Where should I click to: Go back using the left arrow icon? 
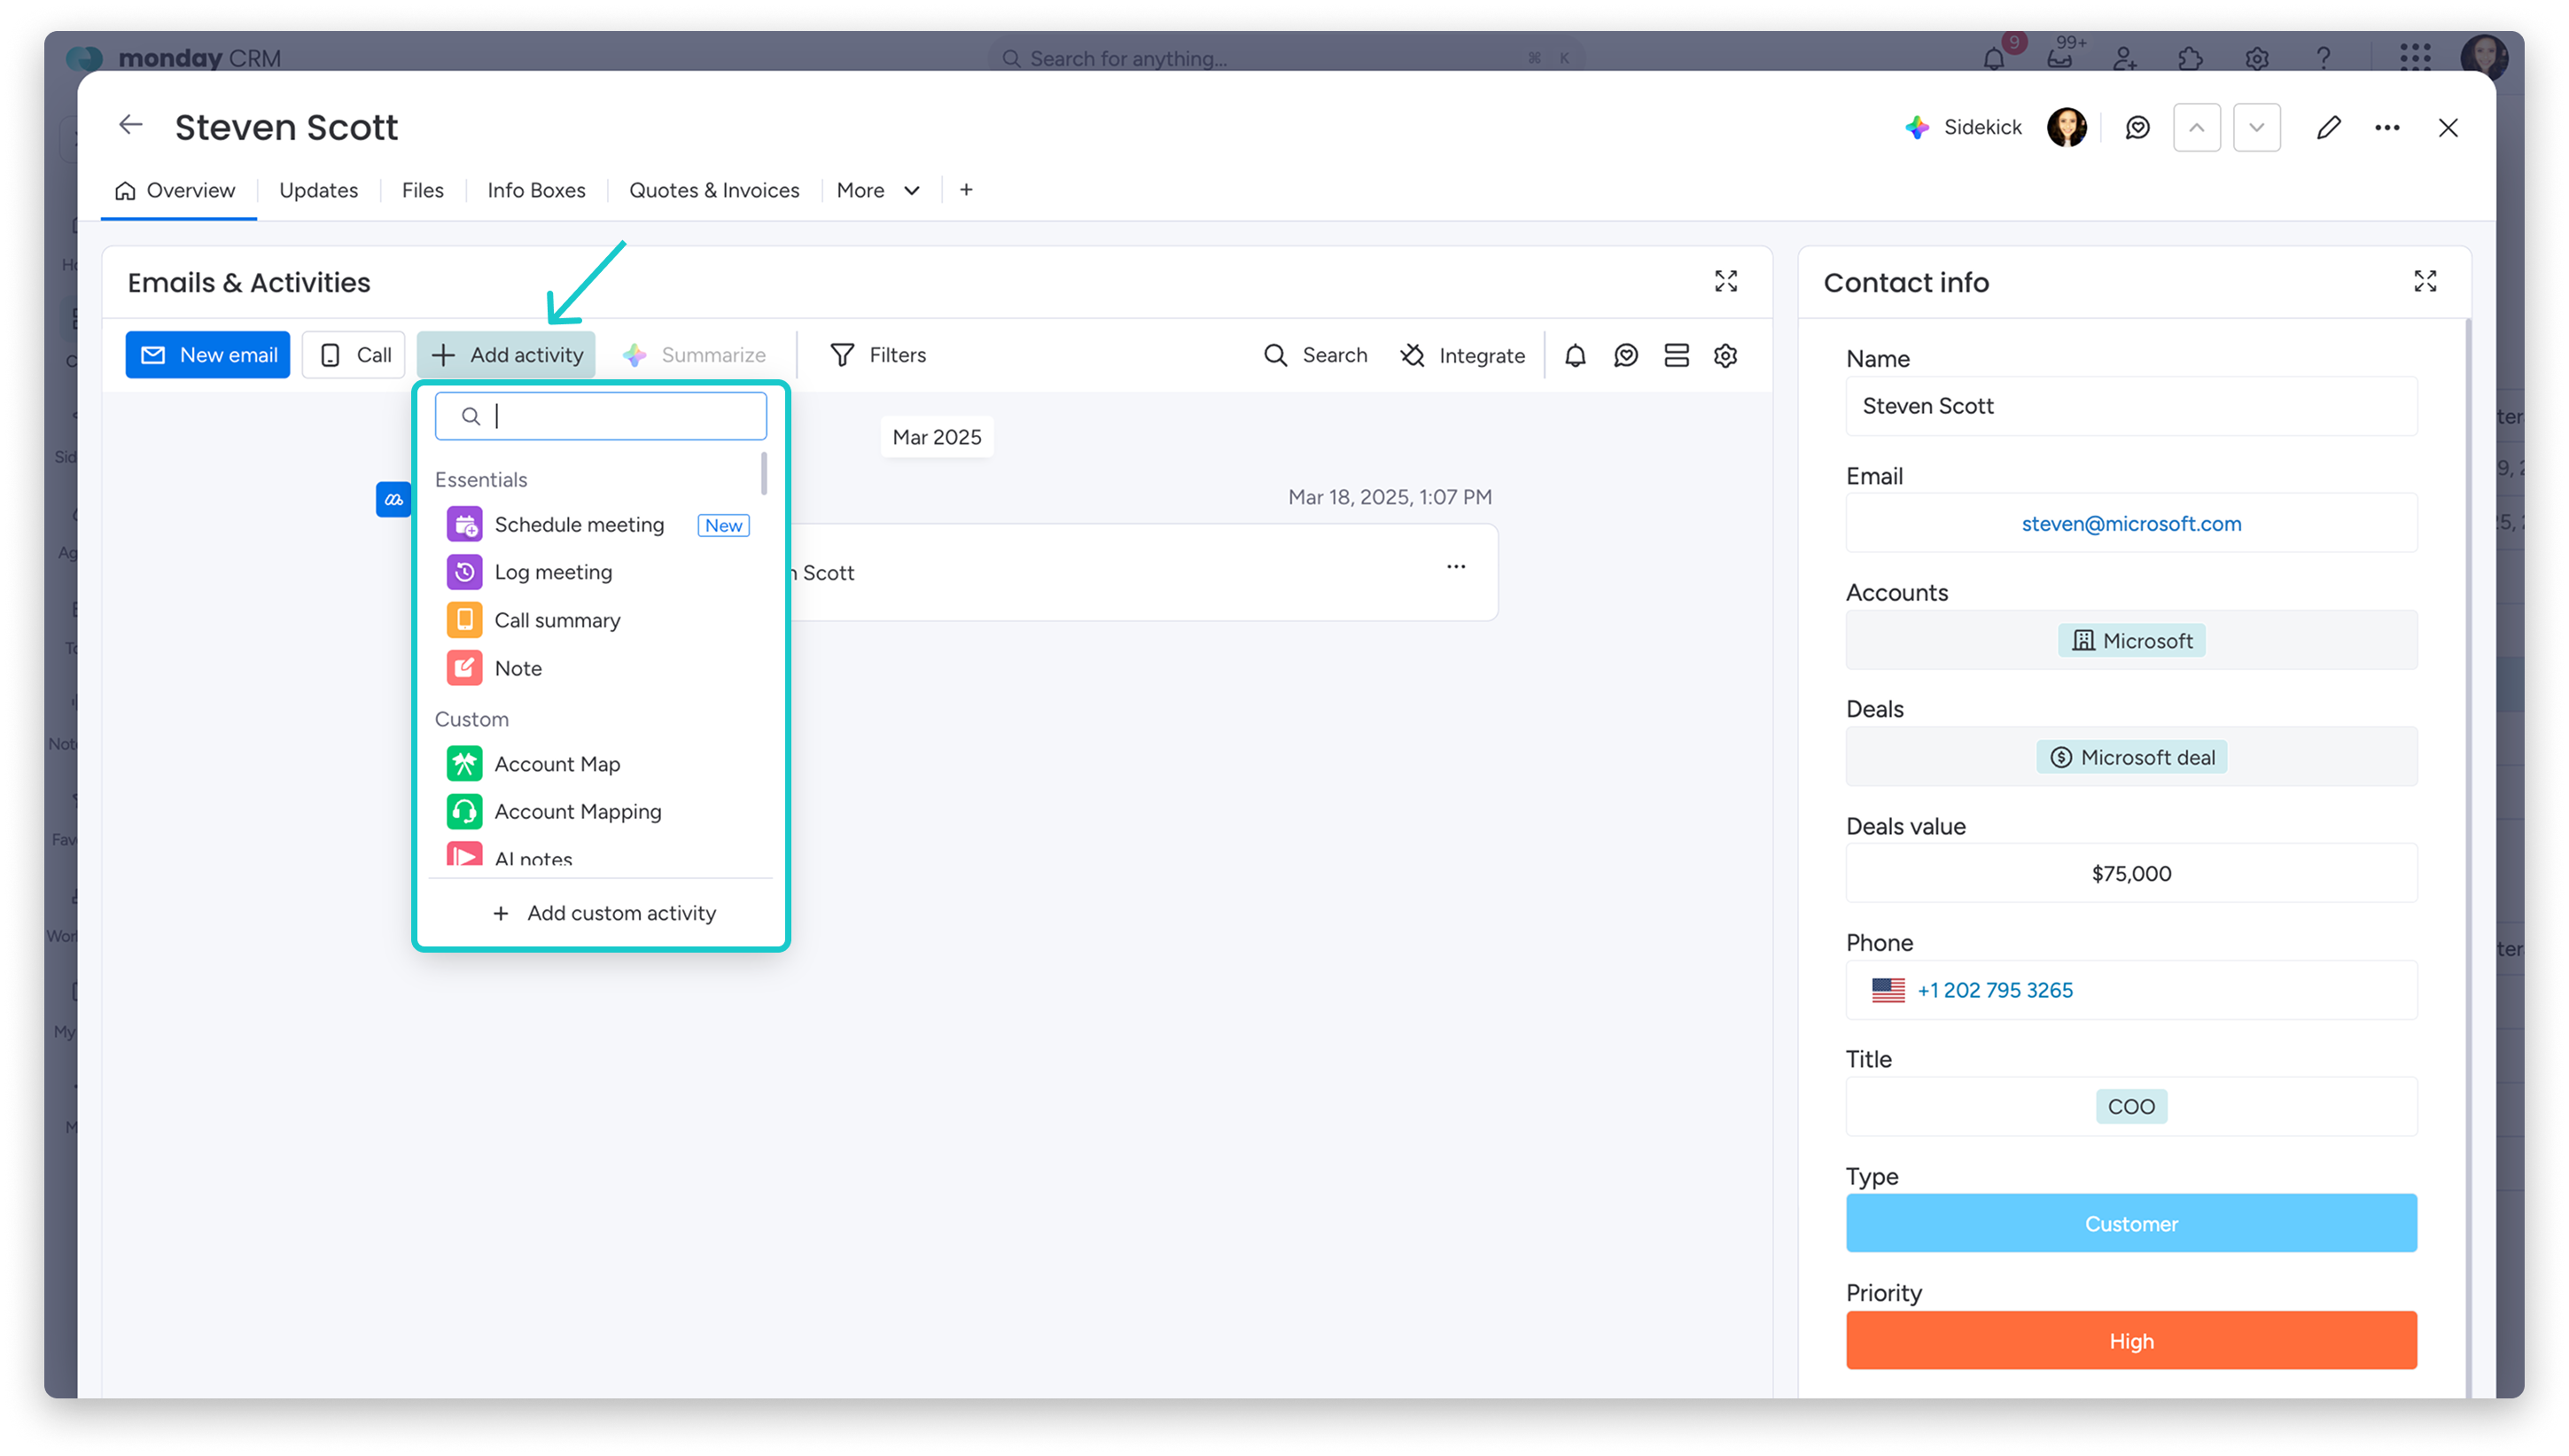point(131,126)
